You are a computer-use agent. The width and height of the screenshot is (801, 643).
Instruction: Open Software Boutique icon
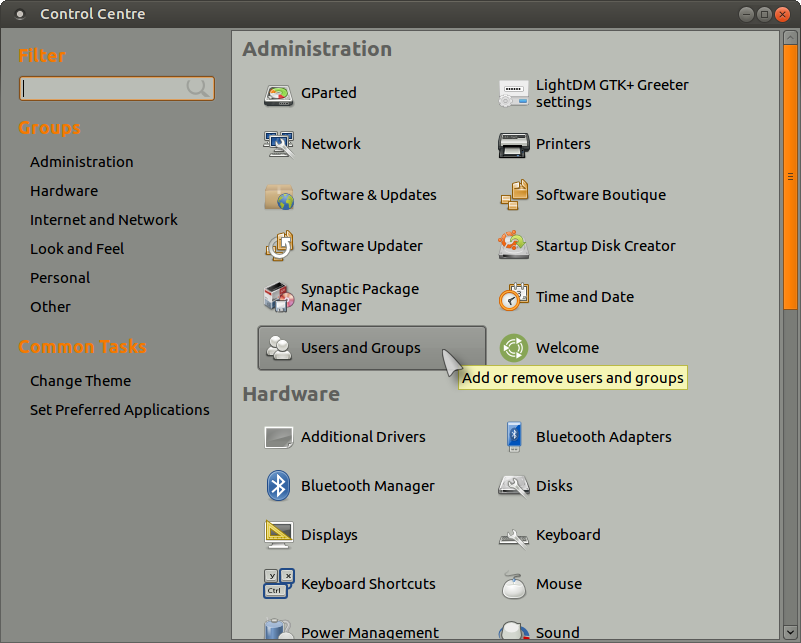click(x=513, y=195)
